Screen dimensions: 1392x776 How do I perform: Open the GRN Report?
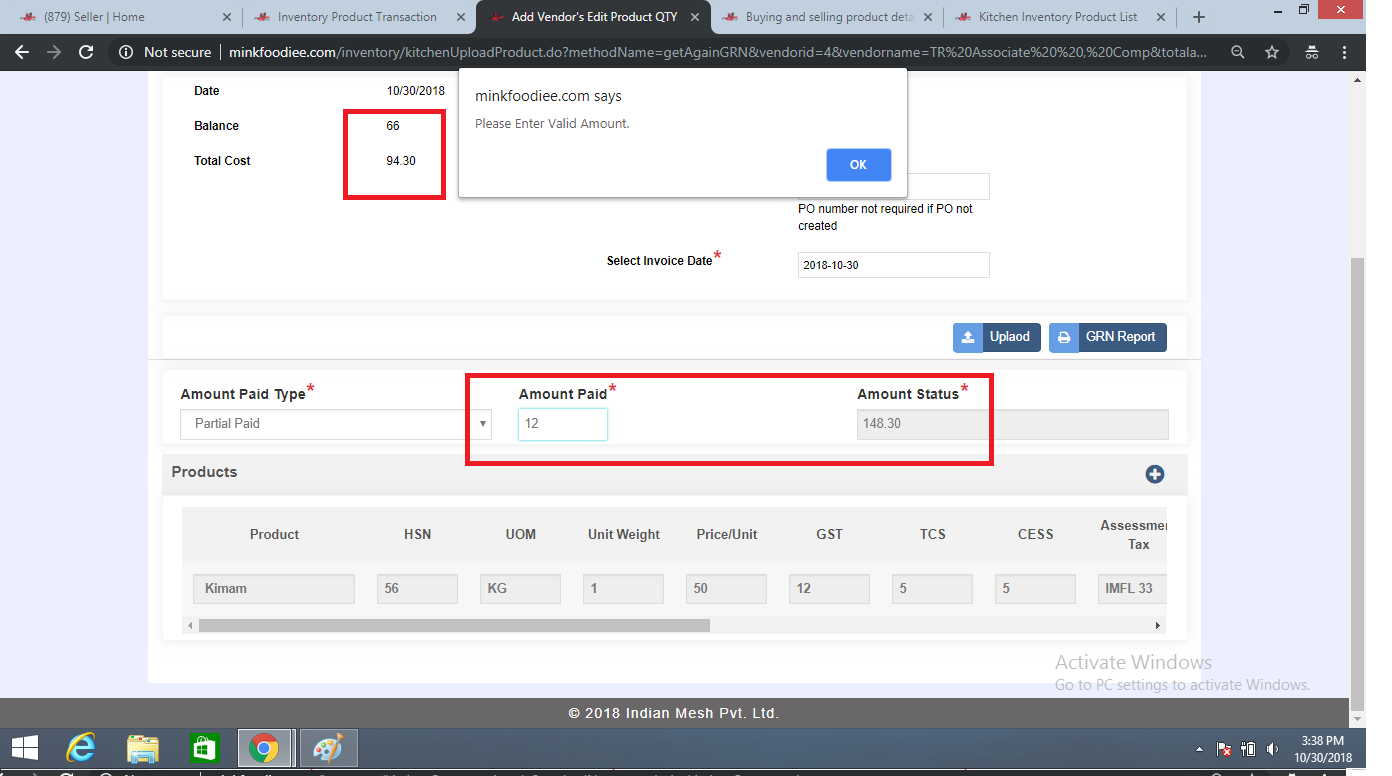pyautogui.click(x=1108, y=337)
